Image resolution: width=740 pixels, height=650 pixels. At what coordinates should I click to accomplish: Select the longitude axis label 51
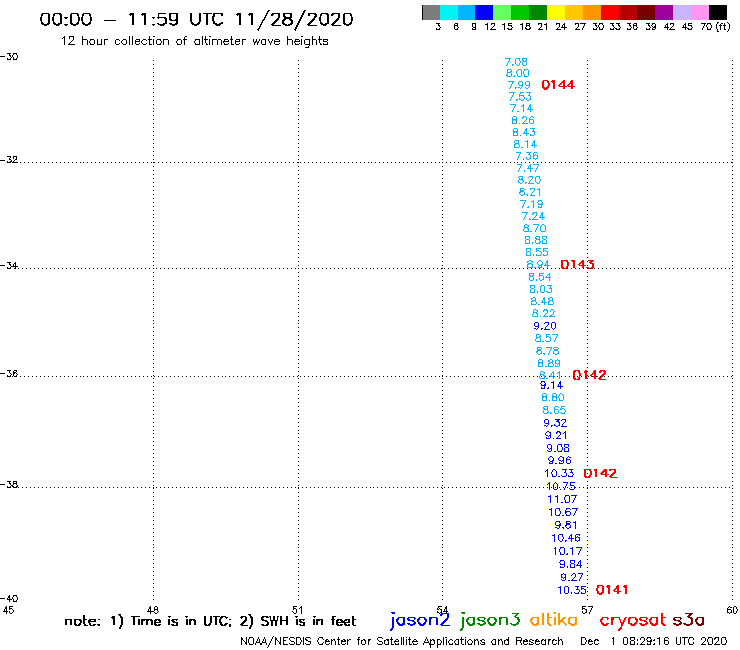coord(297,610)
